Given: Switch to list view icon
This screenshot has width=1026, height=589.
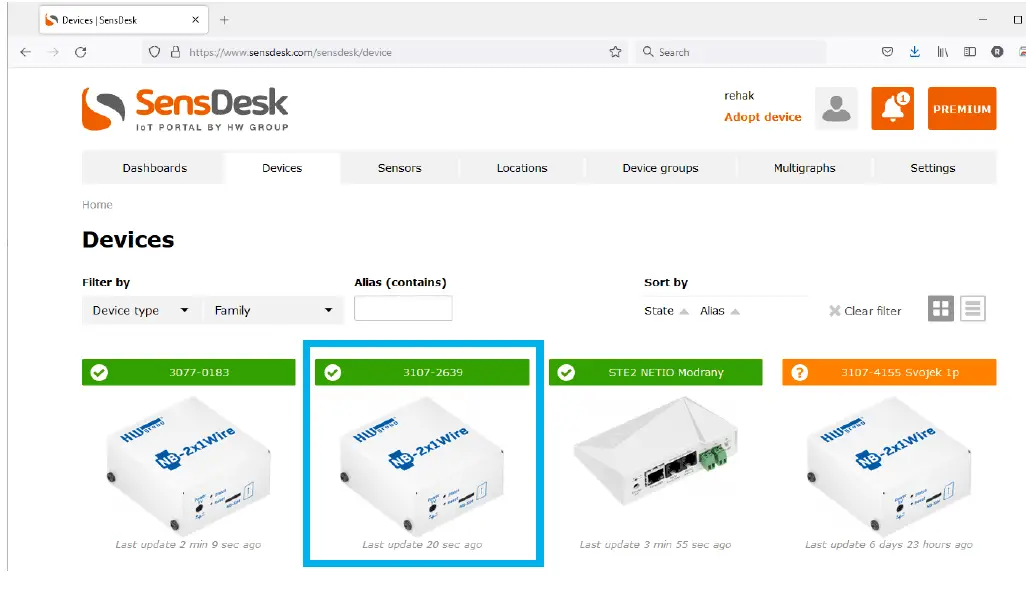Looking at the screenshot, I should [x=973, y=308].
